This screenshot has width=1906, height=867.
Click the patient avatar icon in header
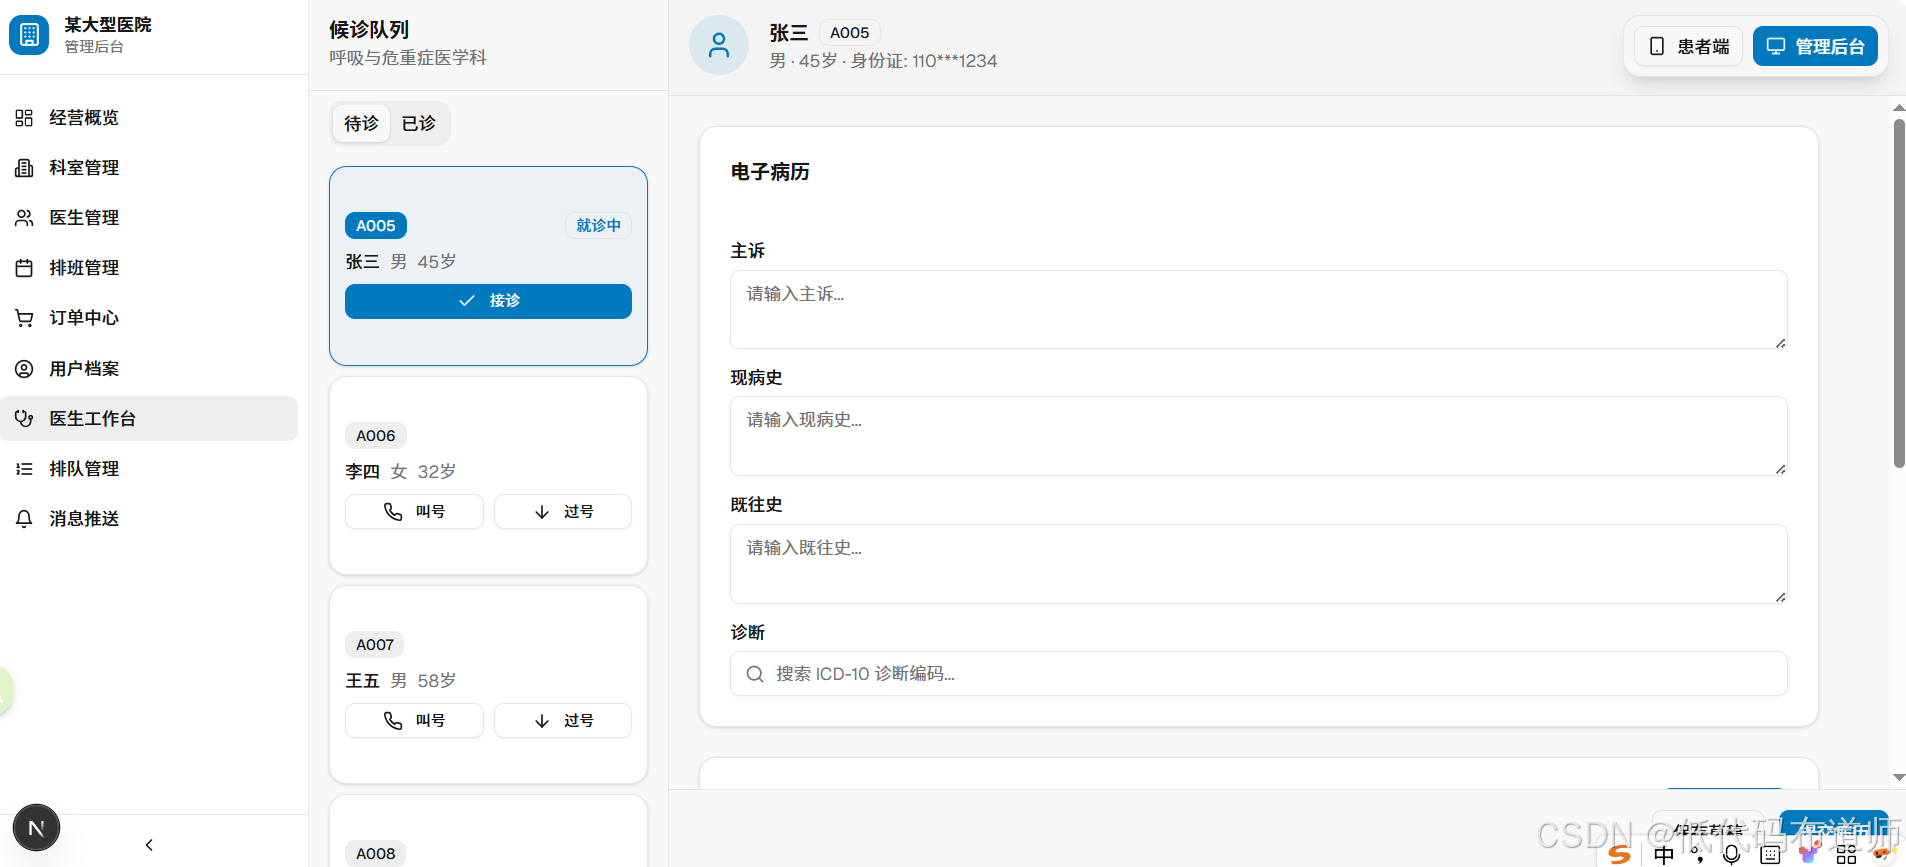tap(719, 45)
